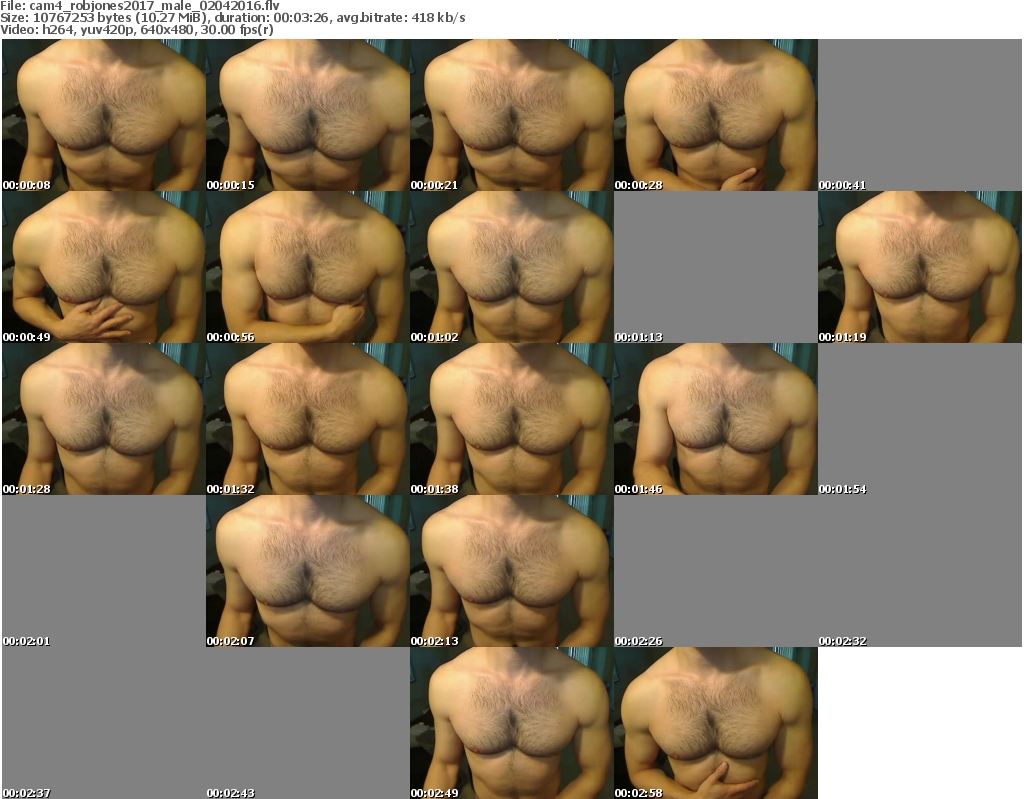1024x799 pixels.
Task: Select the thumbnail frame stamped 00:01:32
Action: pos(308,419)
